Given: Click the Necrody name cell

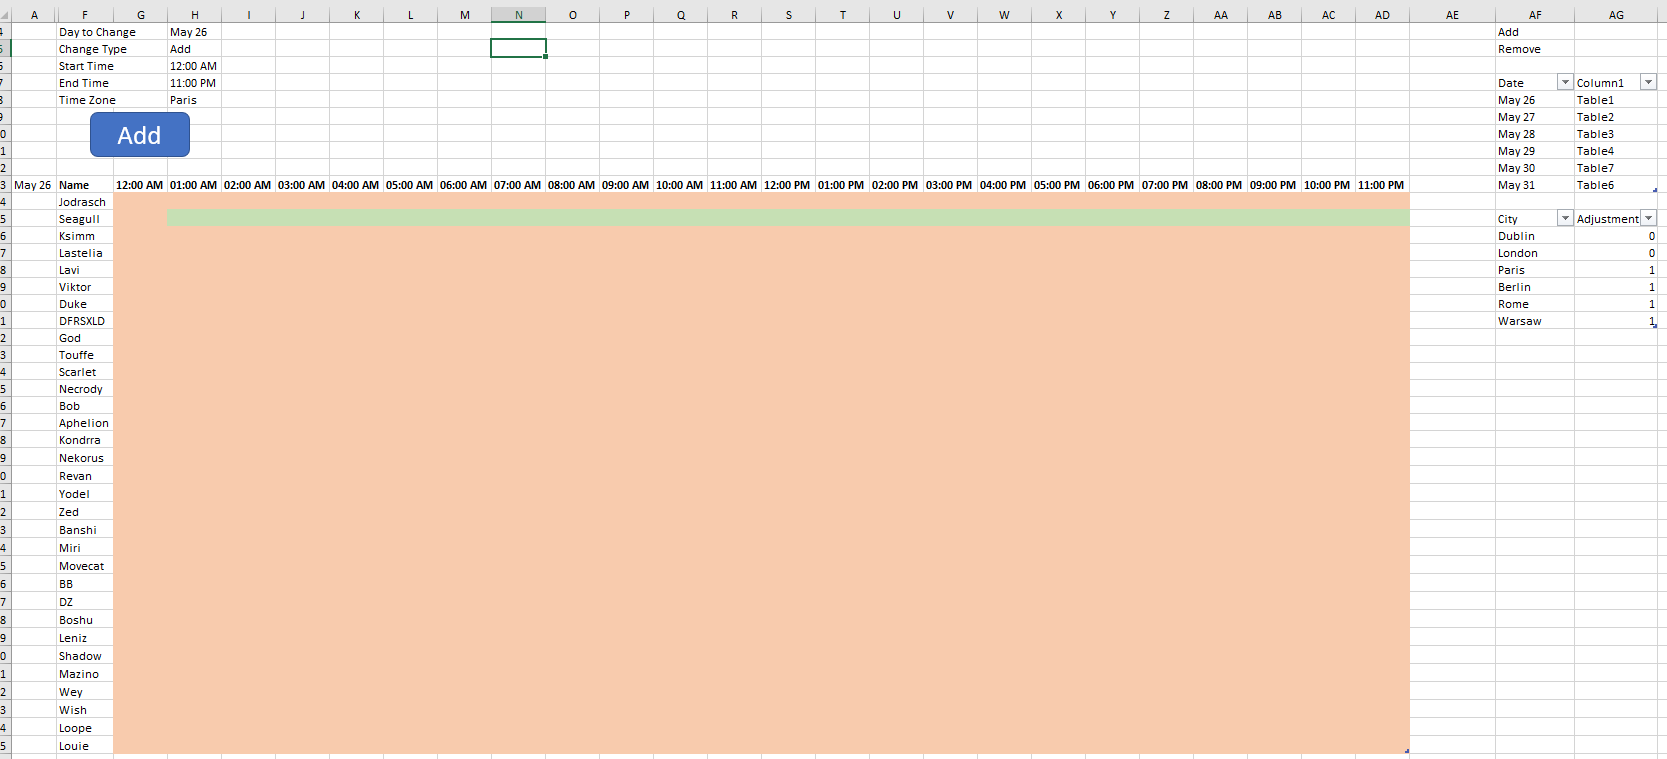Looking at the screenshot, I should pos(85,389).
